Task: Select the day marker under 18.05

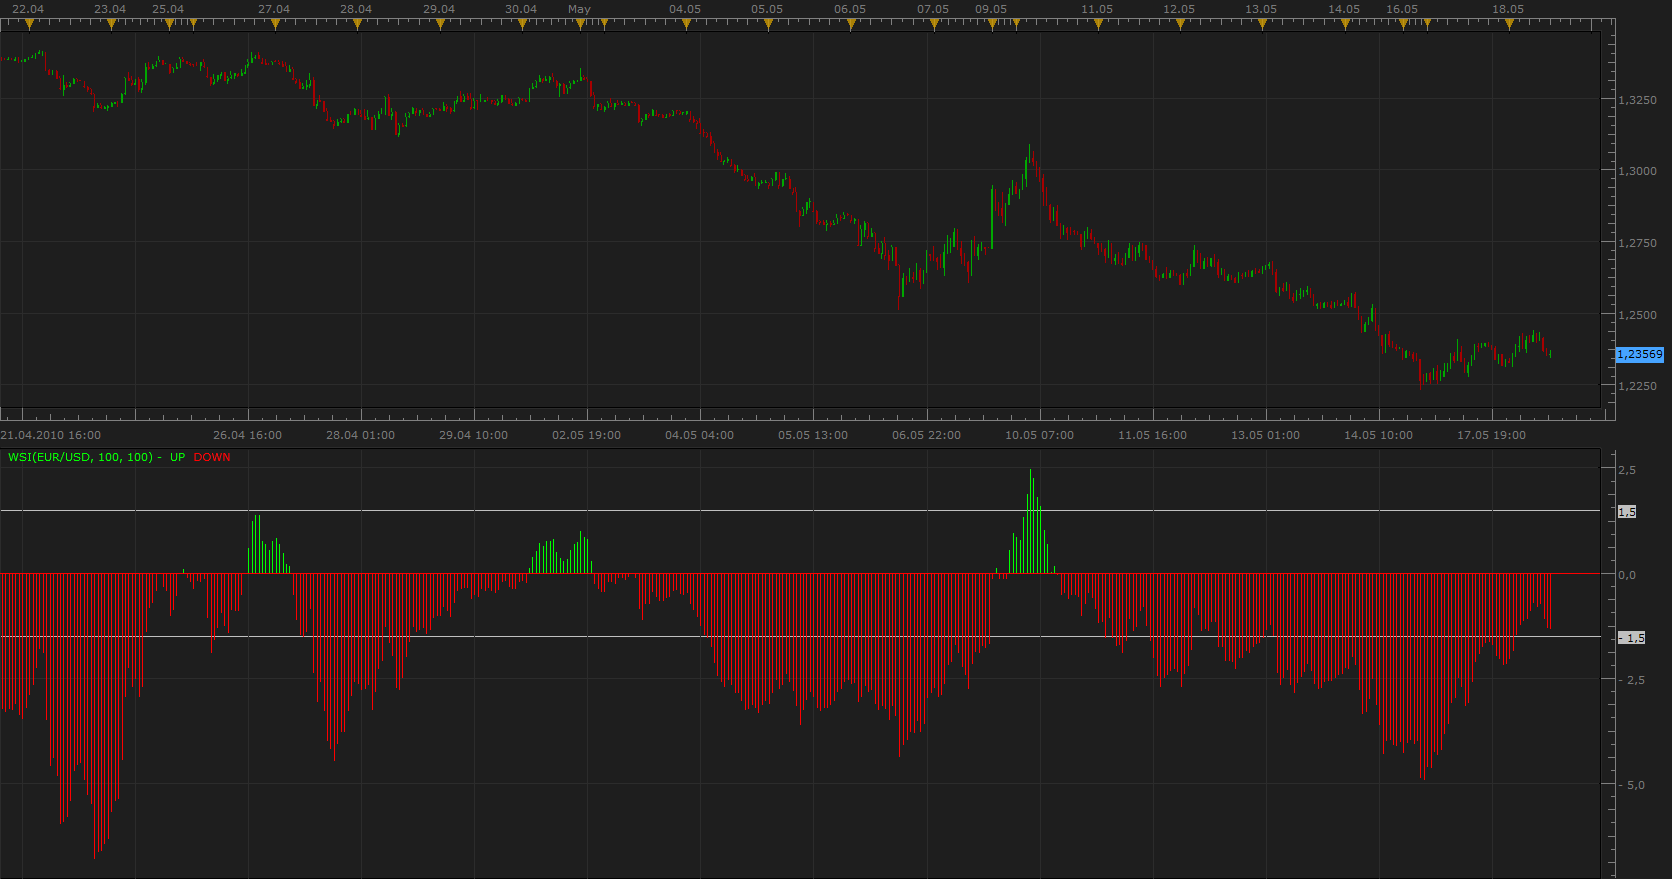Action: tap(1510, 24)
